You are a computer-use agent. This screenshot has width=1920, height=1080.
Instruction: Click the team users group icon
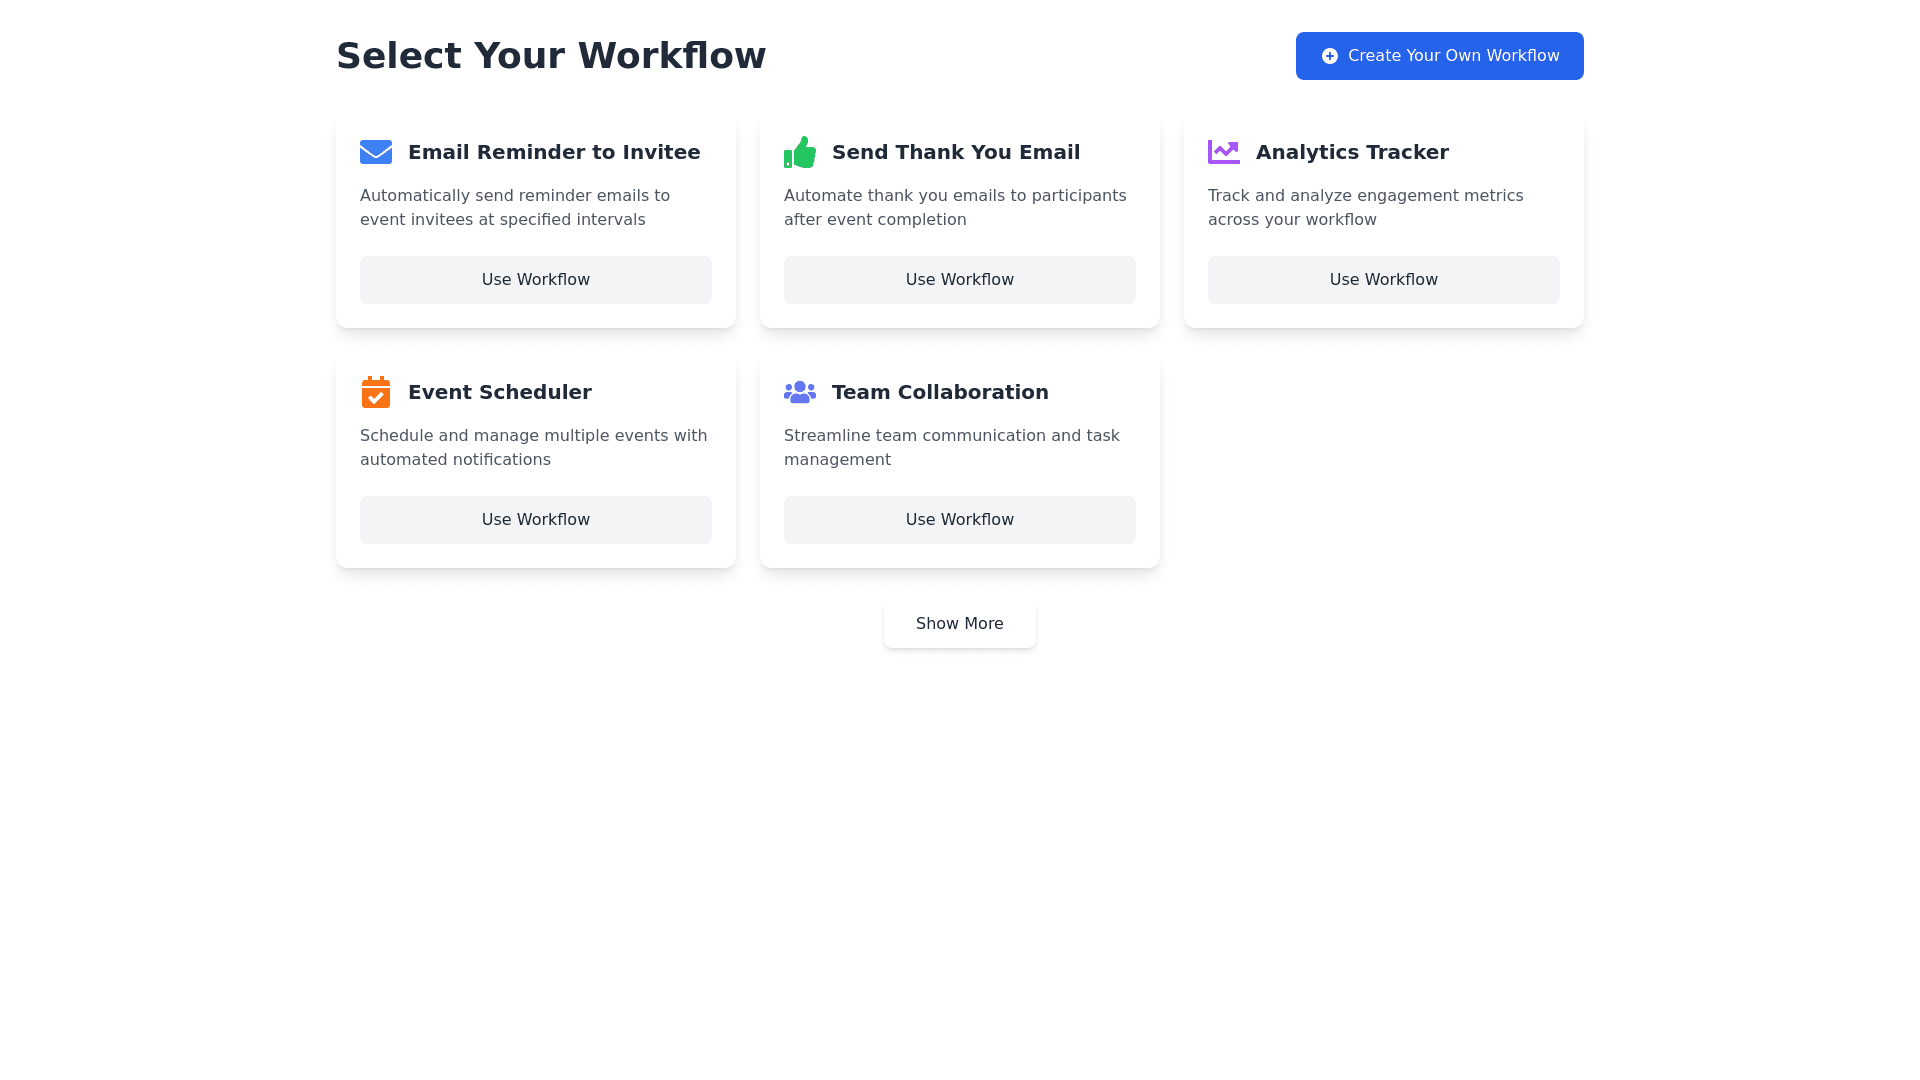point(800,392)
